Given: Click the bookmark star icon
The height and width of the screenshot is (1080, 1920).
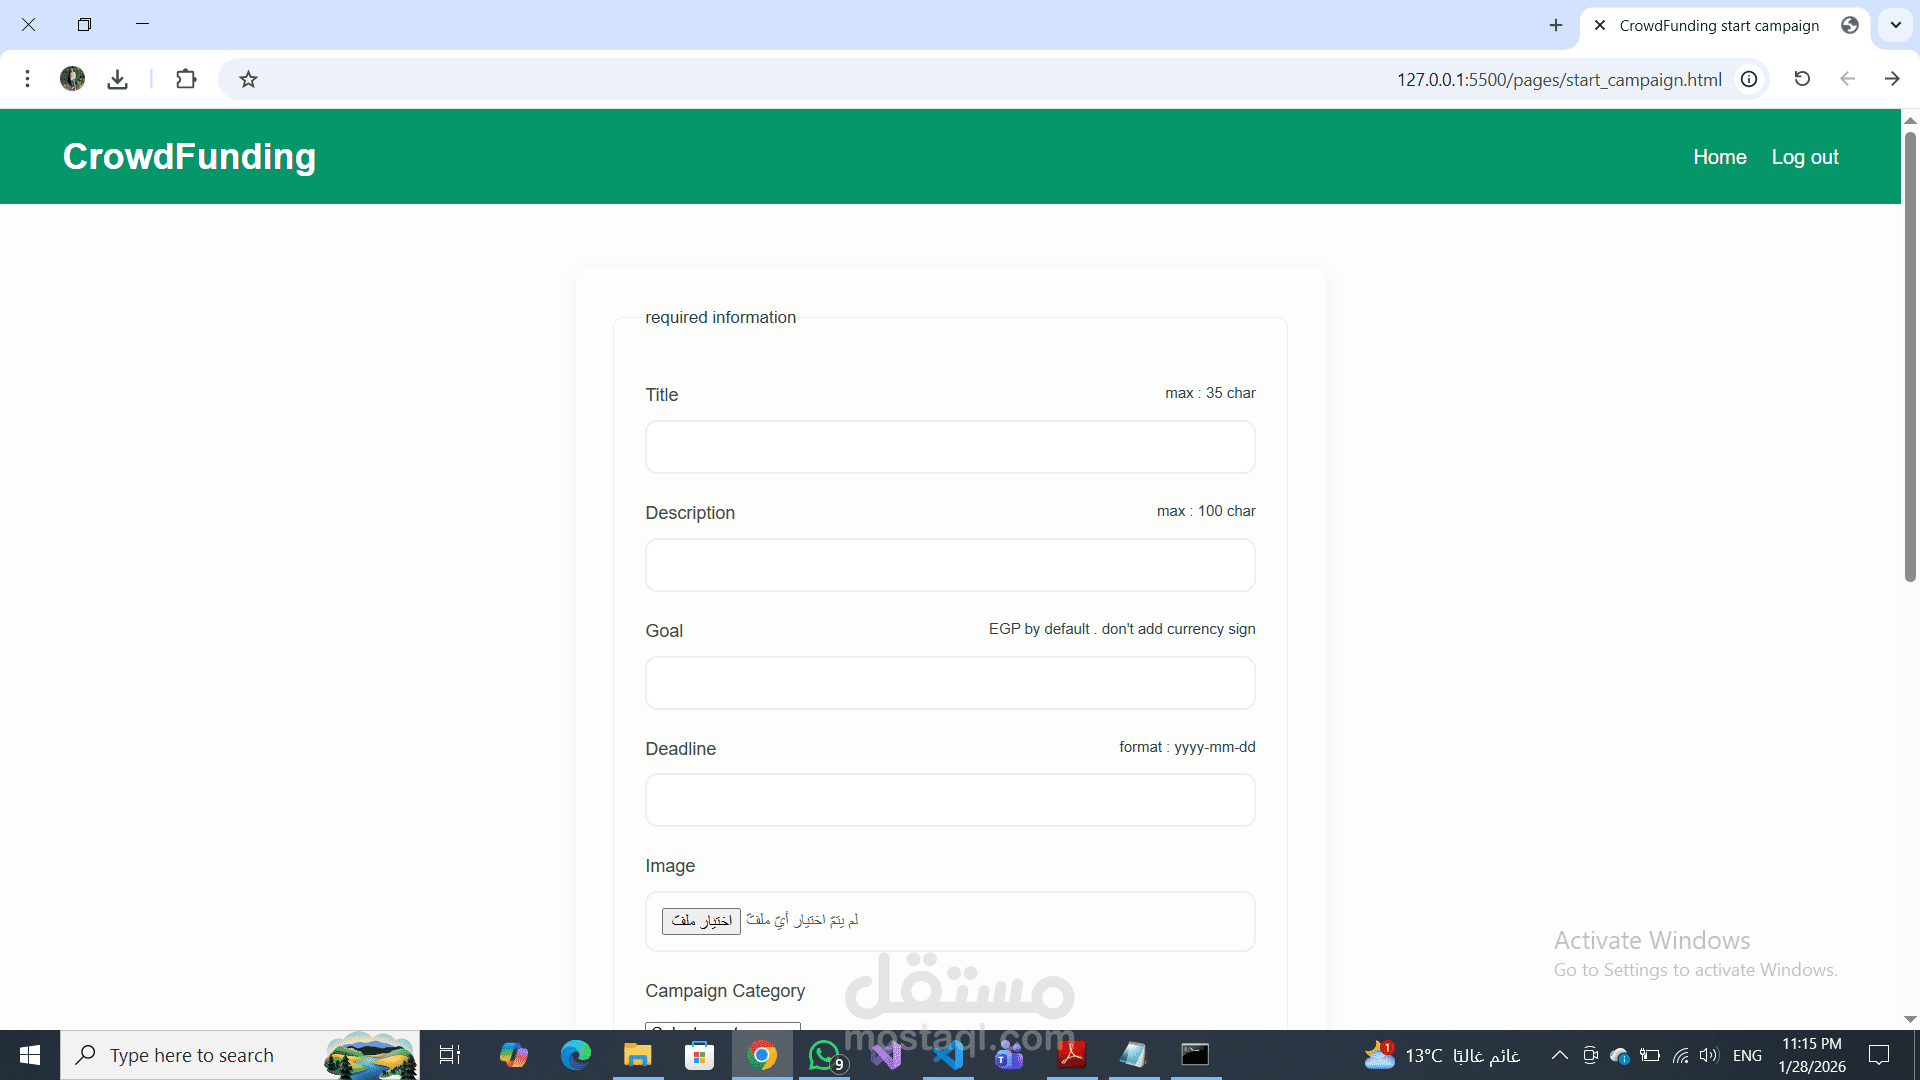Looking at the screenshot, I should pos(249,79).
